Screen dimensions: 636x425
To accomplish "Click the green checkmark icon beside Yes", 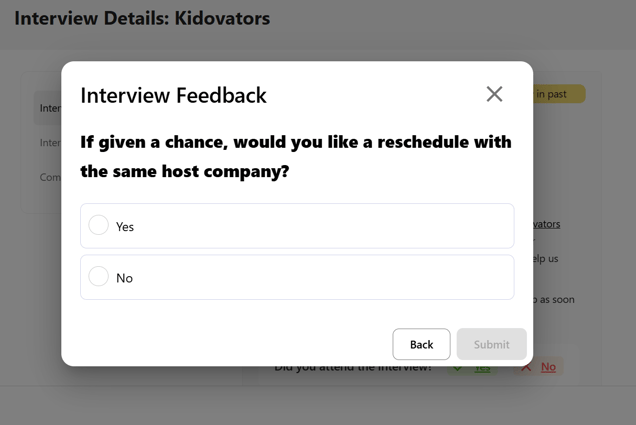I will (458, 369).
